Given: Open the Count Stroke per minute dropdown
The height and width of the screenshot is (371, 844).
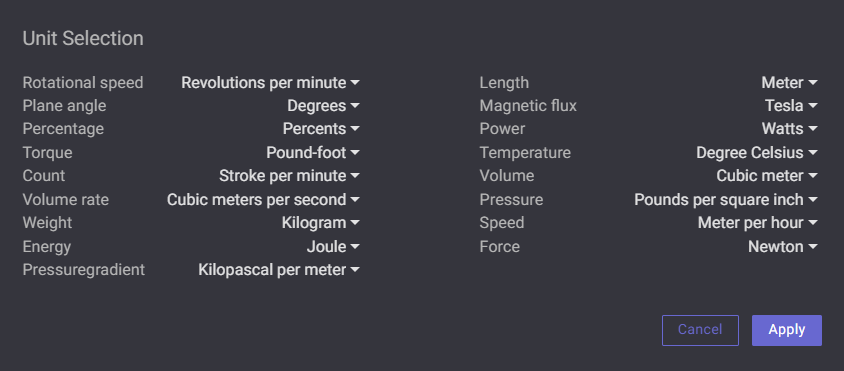Looking at the screenshot, I should pos(289,176).
